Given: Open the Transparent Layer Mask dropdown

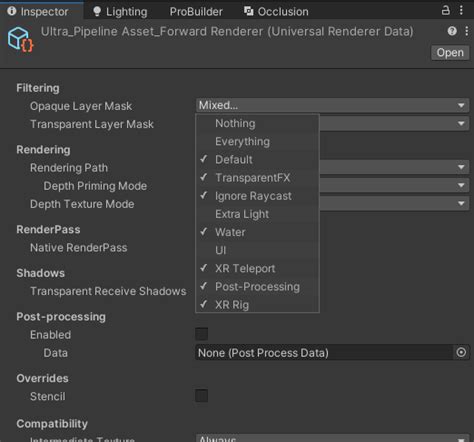Looking at the screenshot, I should 394,124.
